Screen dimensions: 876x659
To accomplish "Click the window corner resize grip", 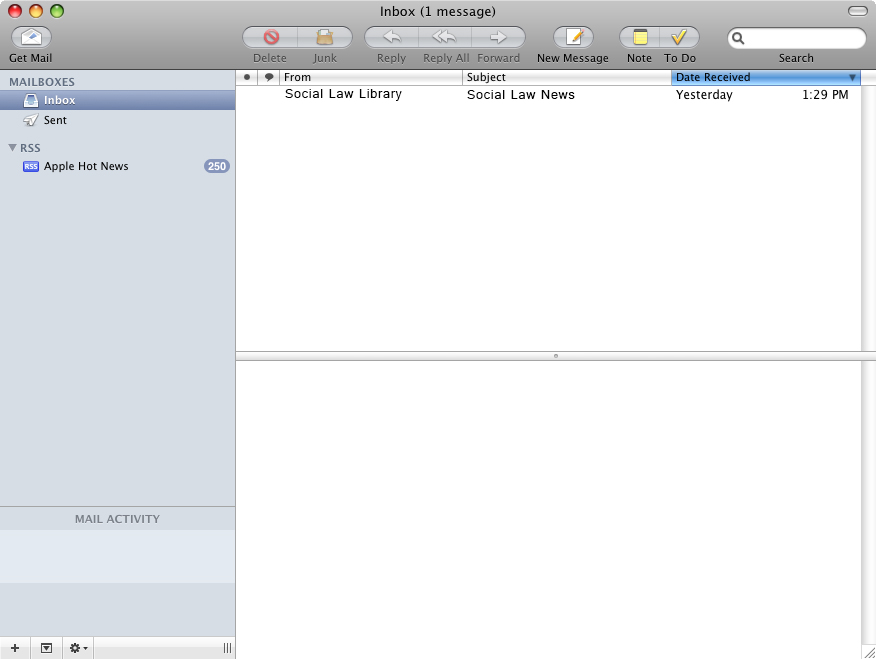I will click(869, 652).
